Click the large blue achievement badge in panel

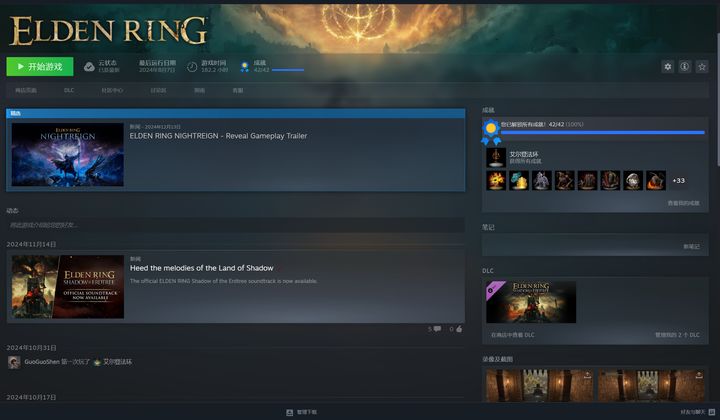tap(490, 132)
